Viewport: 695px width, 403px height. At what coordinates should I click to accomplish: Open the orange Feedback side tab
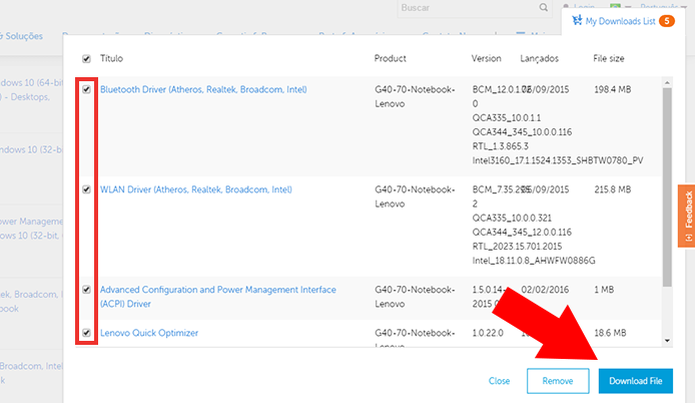[x=687, y=215]
